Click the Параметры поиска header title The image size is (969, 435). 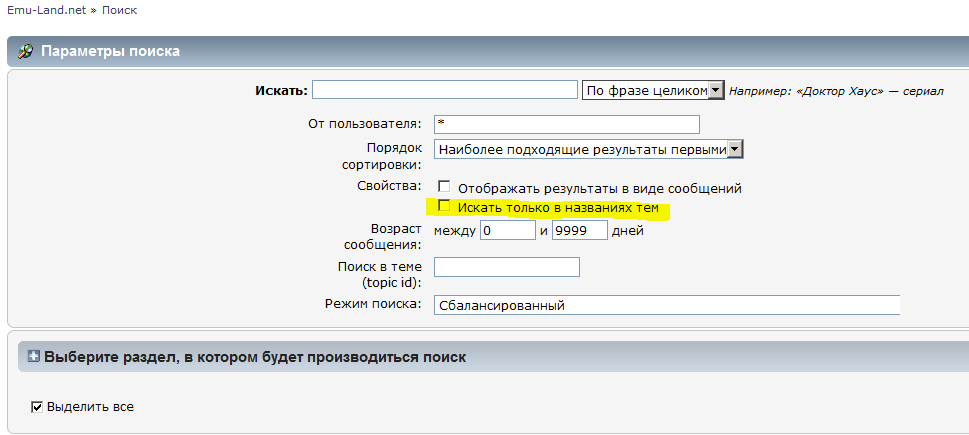click(110, 51)
